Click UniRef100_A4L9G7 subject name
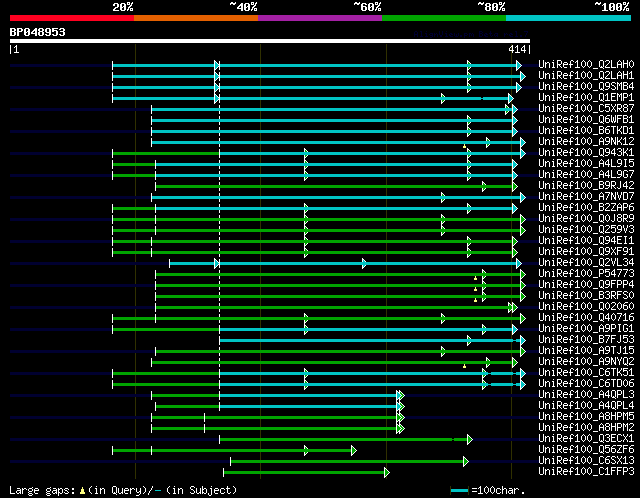The height and width of the screenshot is (498, 640). tap(586, 175)
